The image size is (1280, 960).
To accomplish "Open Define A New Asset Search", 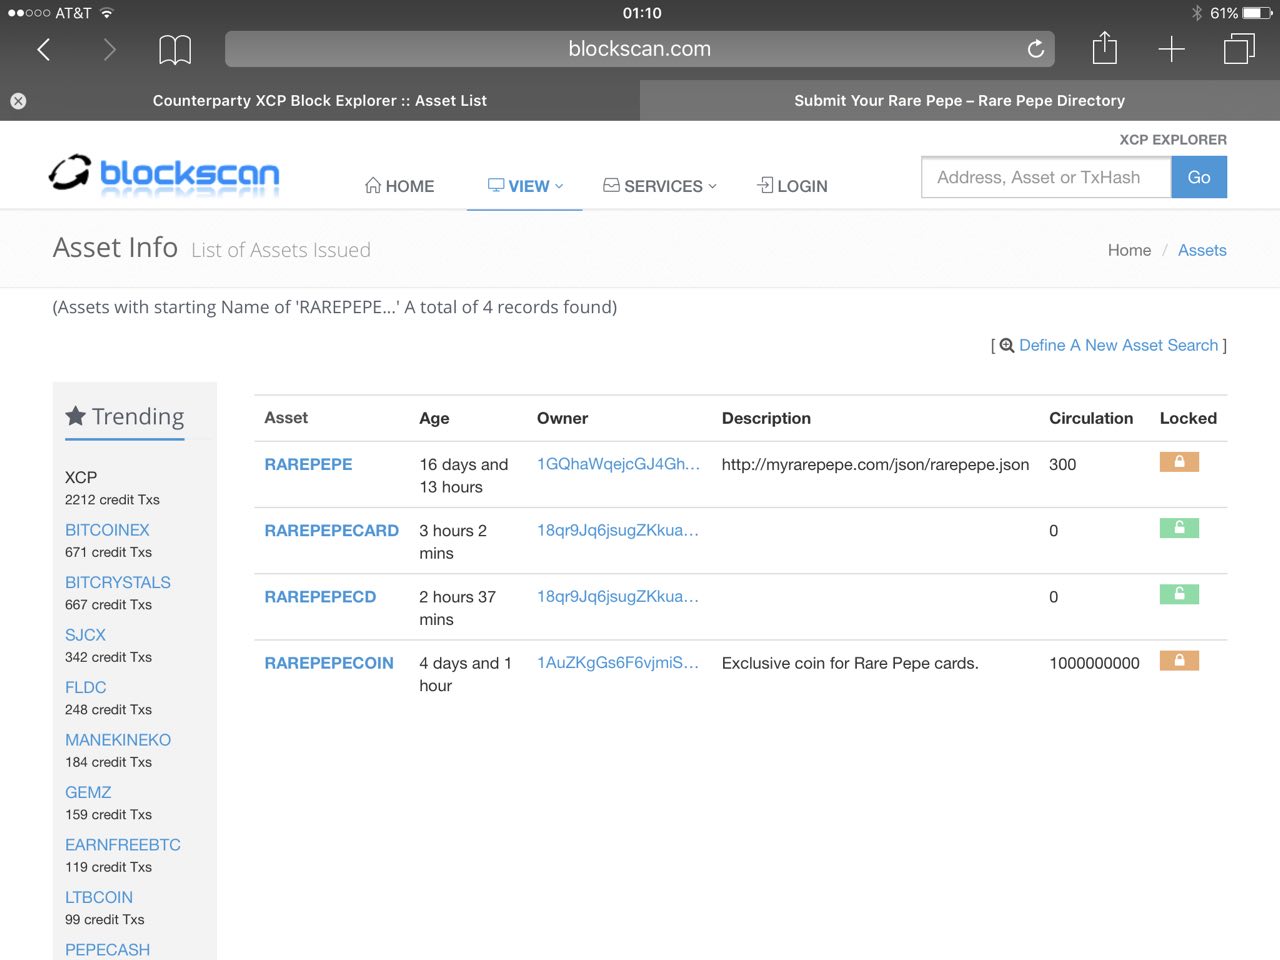I will click(1118, 345).
